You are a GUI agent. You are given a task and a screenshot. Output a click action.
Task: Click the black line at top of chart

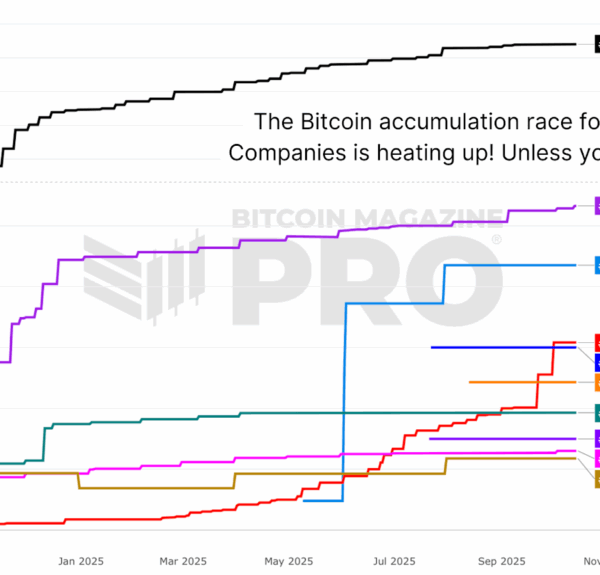pyautogui.click(x=300, y=68)
